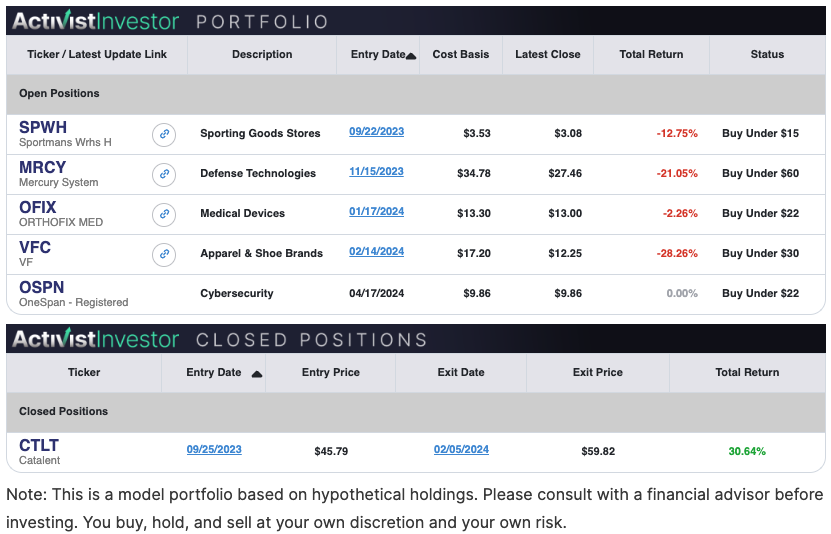Click the CTLT ticker
831x534 pixels.
click(39, 446)
